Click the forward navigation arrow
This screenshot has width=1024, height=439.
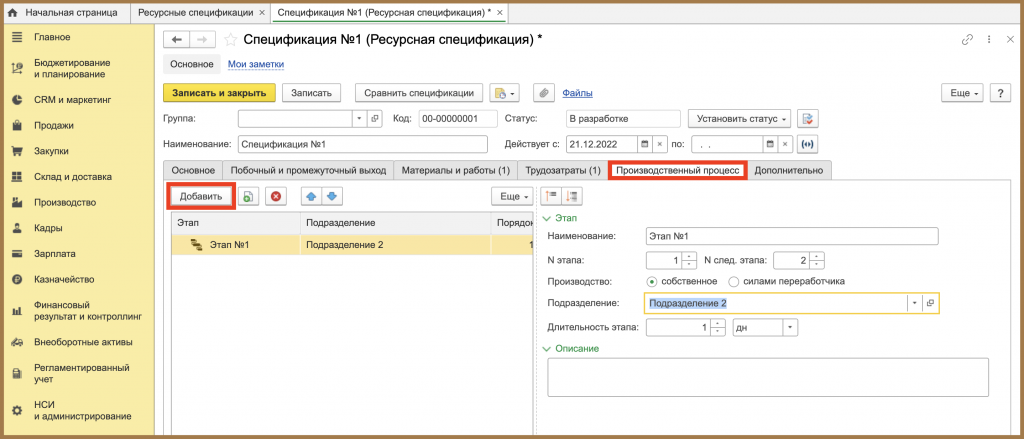pyautogui.click(x=202, y=40)
